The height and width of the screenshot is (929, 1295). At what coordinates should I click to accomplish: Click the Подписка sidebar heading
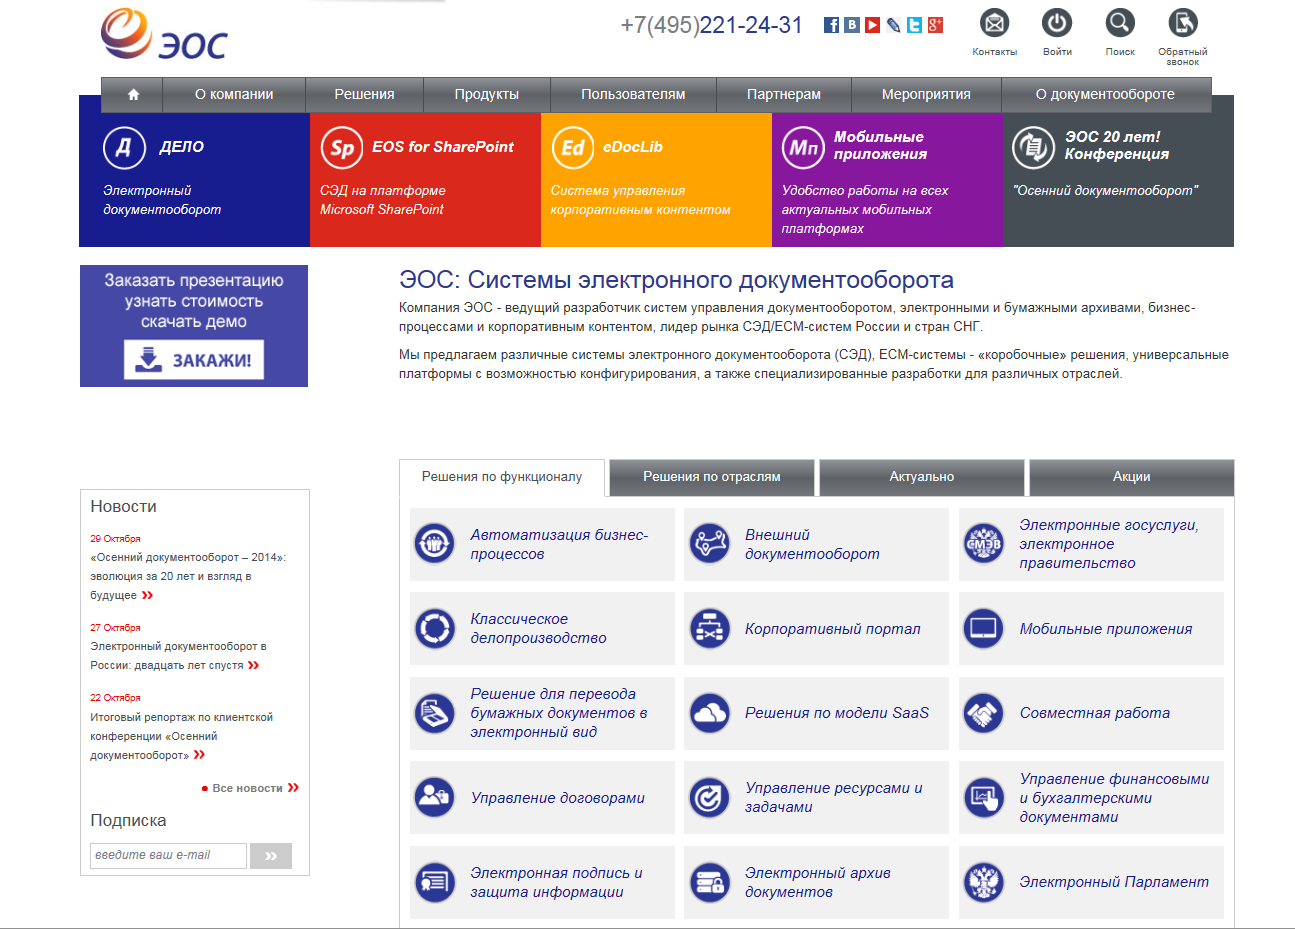click(x=128, y=821)
